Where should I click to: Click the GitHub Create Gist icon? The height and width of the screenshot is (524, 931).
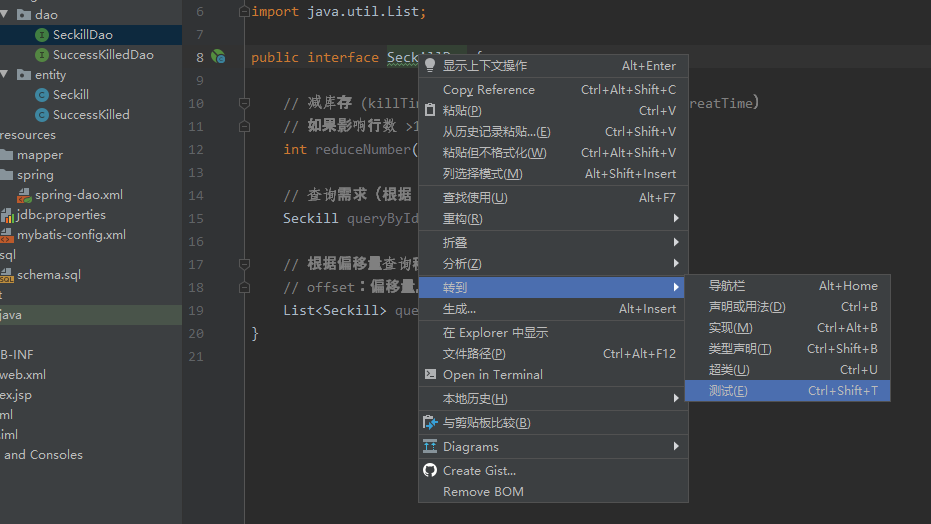[x=430, y=470]
